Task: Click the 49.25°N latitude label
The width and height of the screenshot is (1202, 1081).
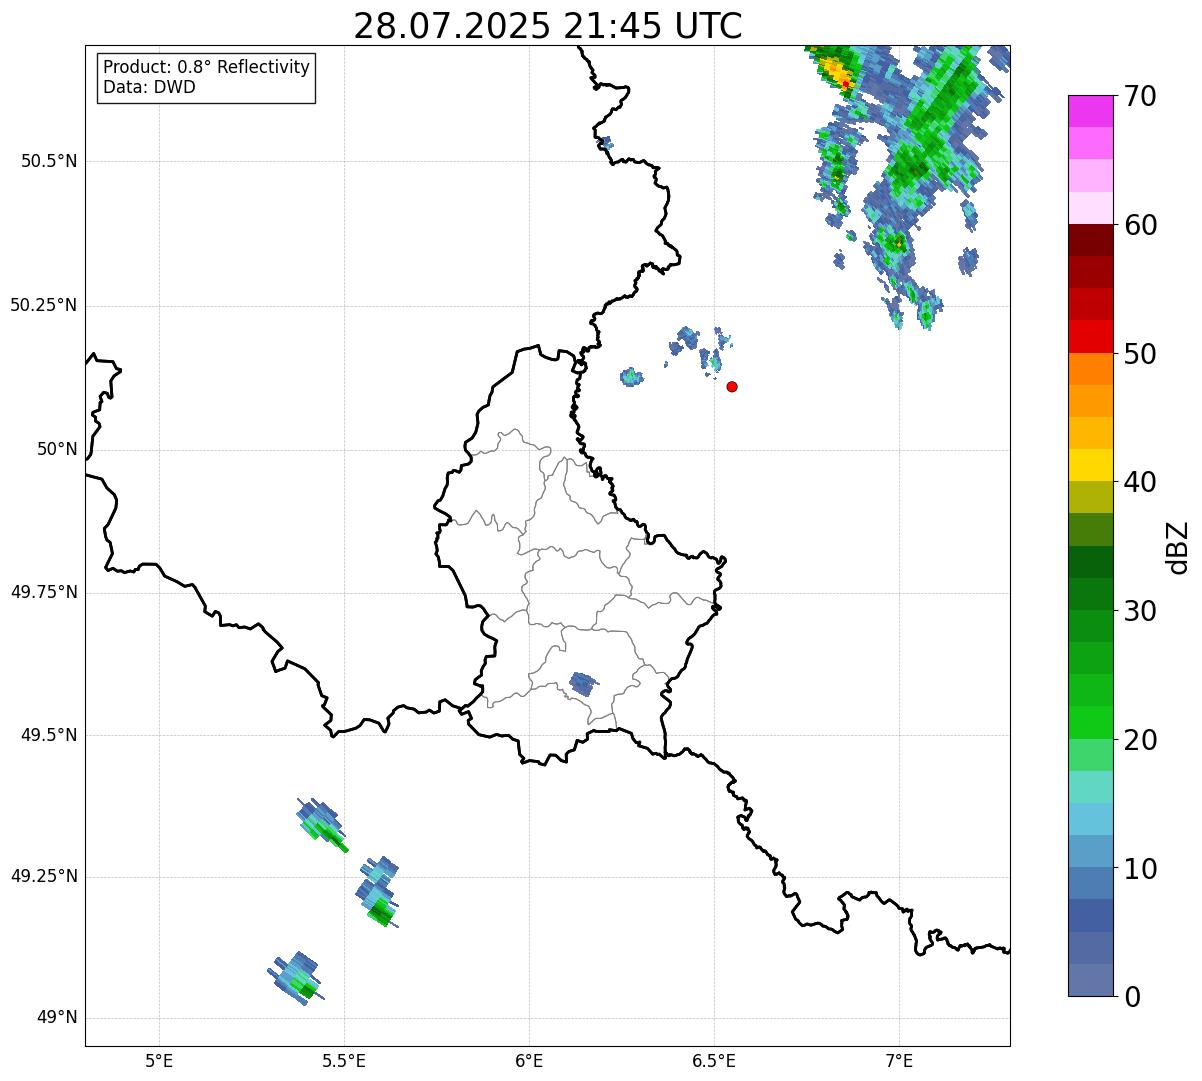Action: (44, 876)
